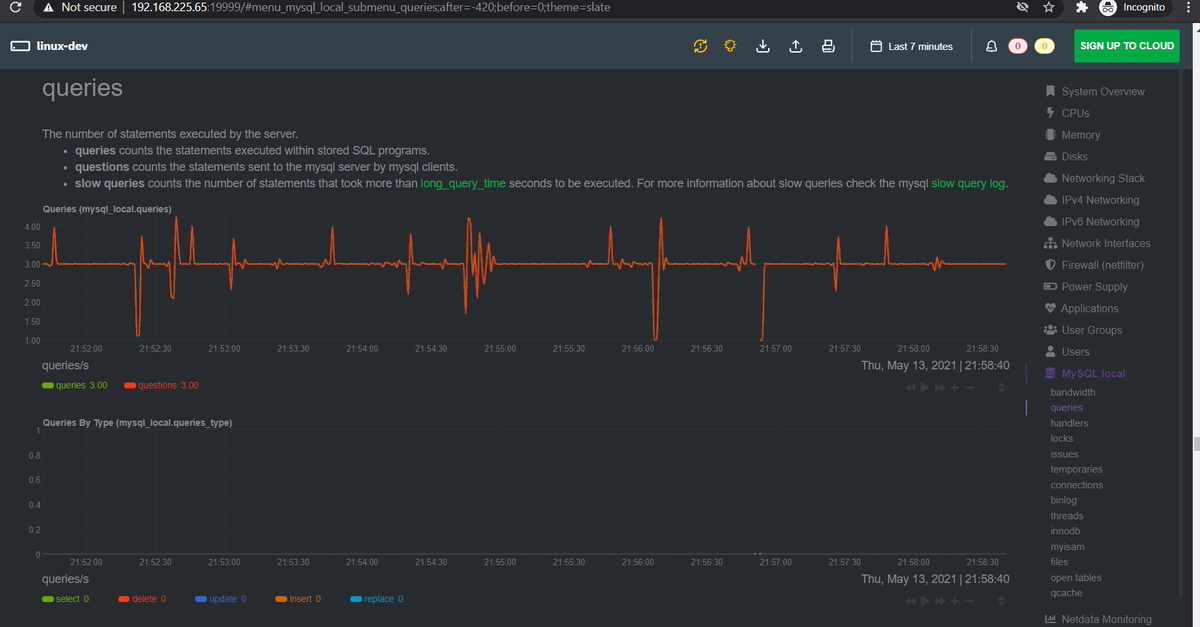Screen dimensions: 1200x627
Task: Click the yellow update refresh icon in toolbar
Action: tap(701, 45)
